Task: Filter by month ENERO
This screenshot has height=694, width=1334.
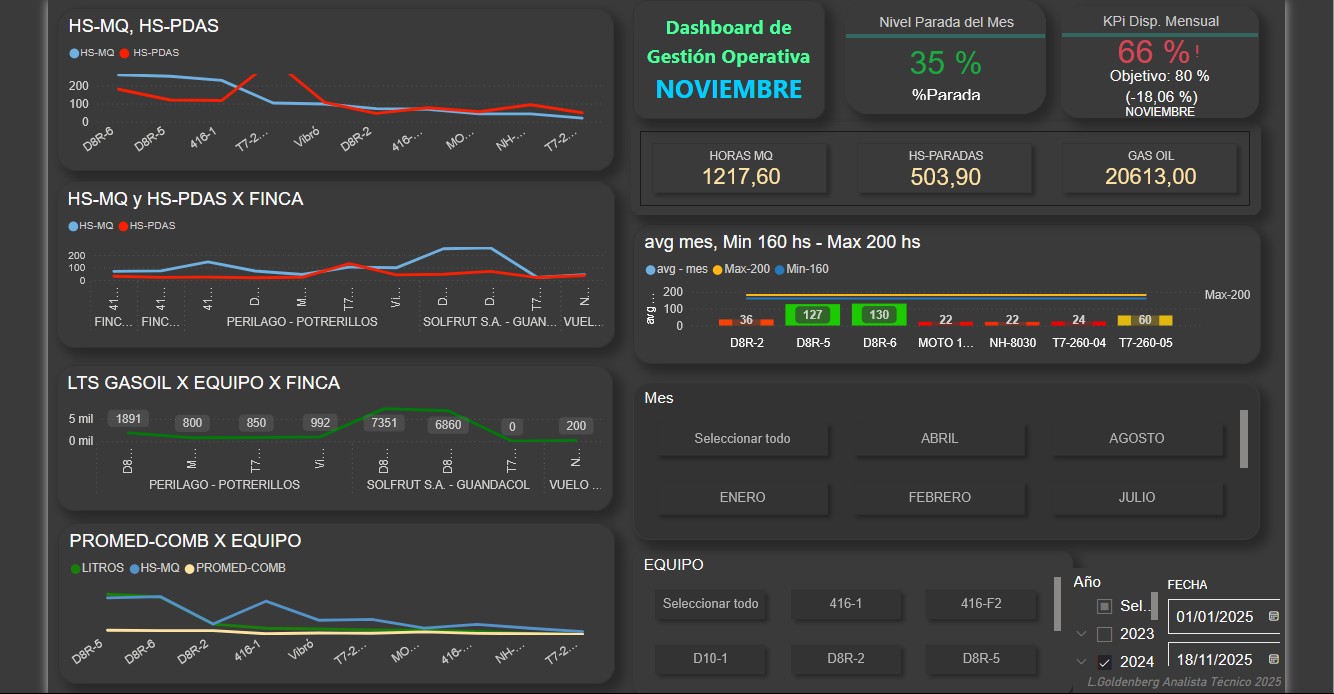Action: [x=742, y=497]
